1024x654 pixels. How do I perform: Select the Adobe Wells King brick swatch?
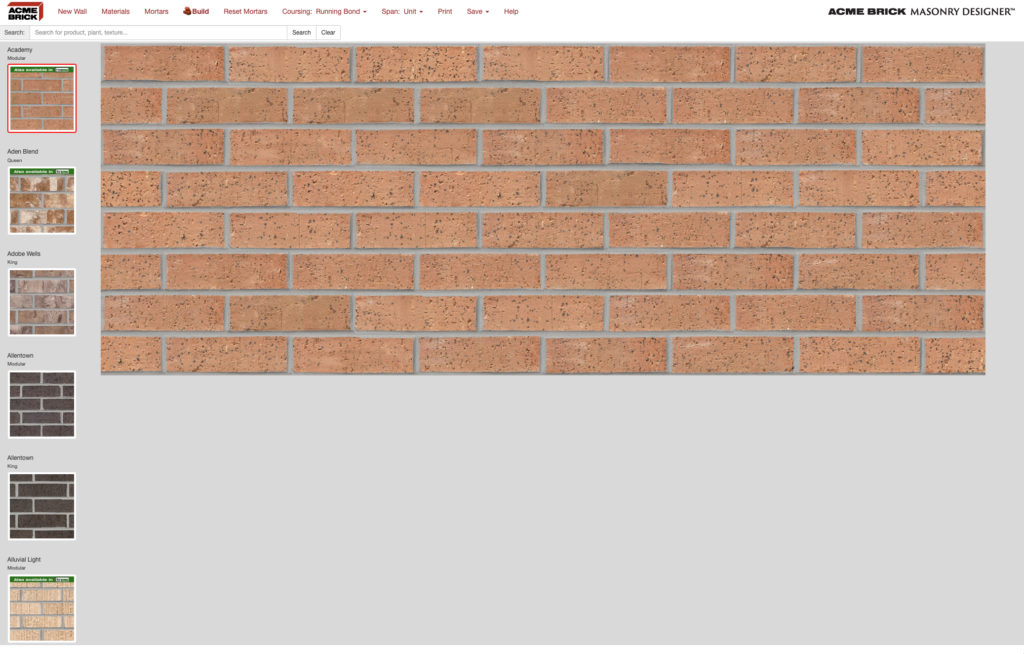[x=41, y=302]
